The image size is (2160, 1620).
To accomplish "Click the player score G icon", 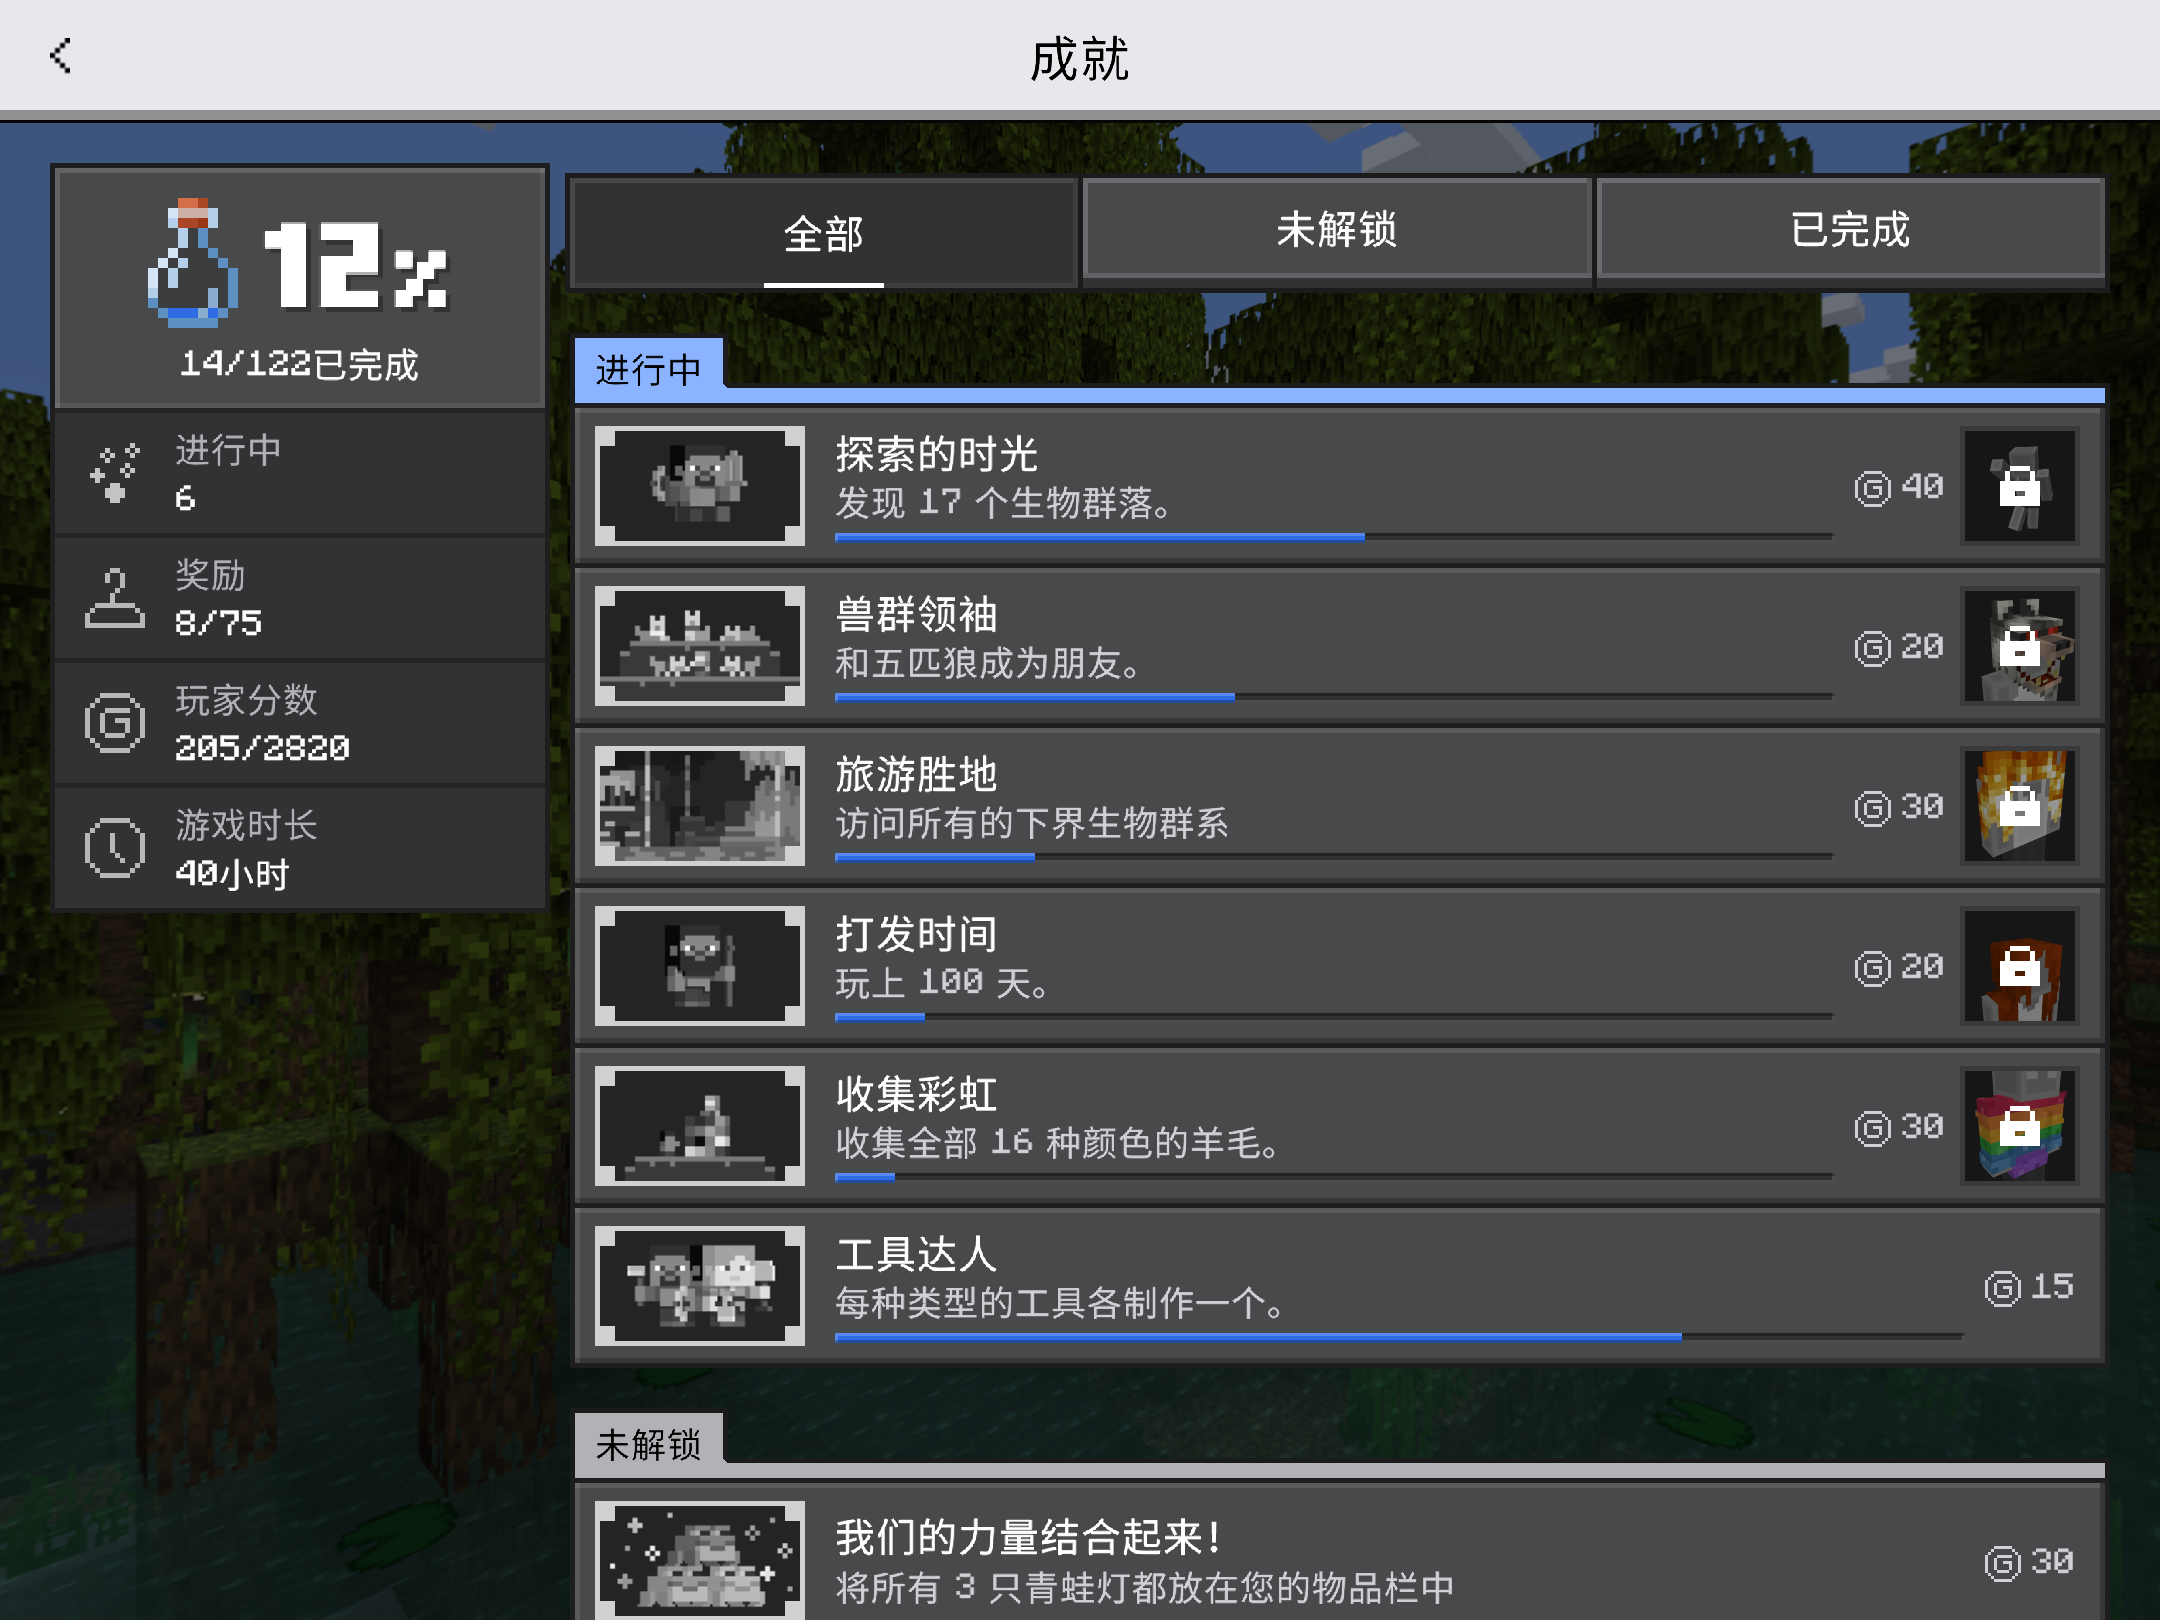I will click(115, 723).
